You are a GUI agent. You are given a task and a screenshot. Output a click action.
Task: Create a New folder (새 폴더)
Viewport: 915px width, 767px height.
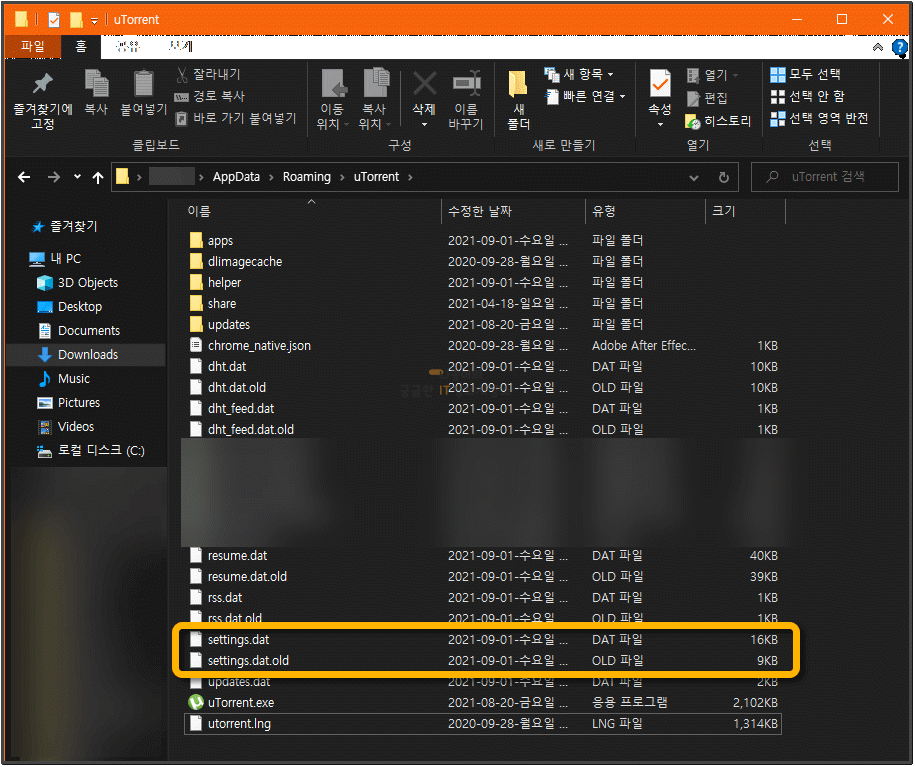coord(518,100)
